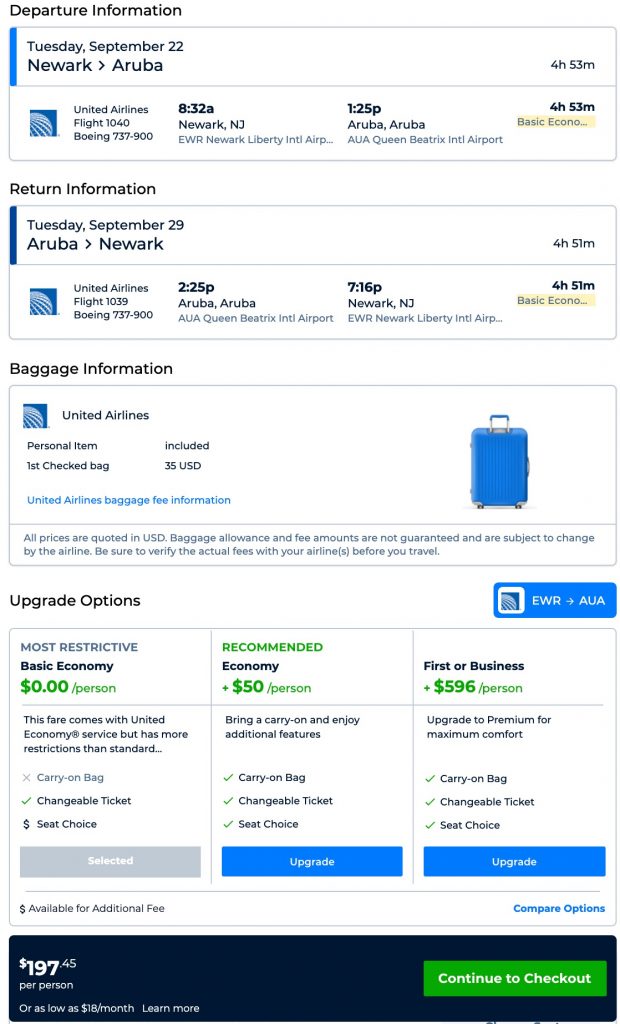
Task: Click return flight Basic Economy fare label
Action: coord(555,300)
